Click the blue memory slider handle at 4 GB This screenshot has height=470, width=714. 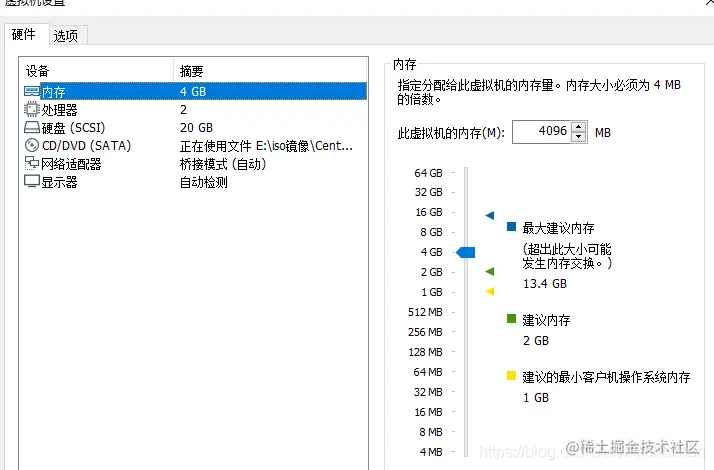(466, 252)
